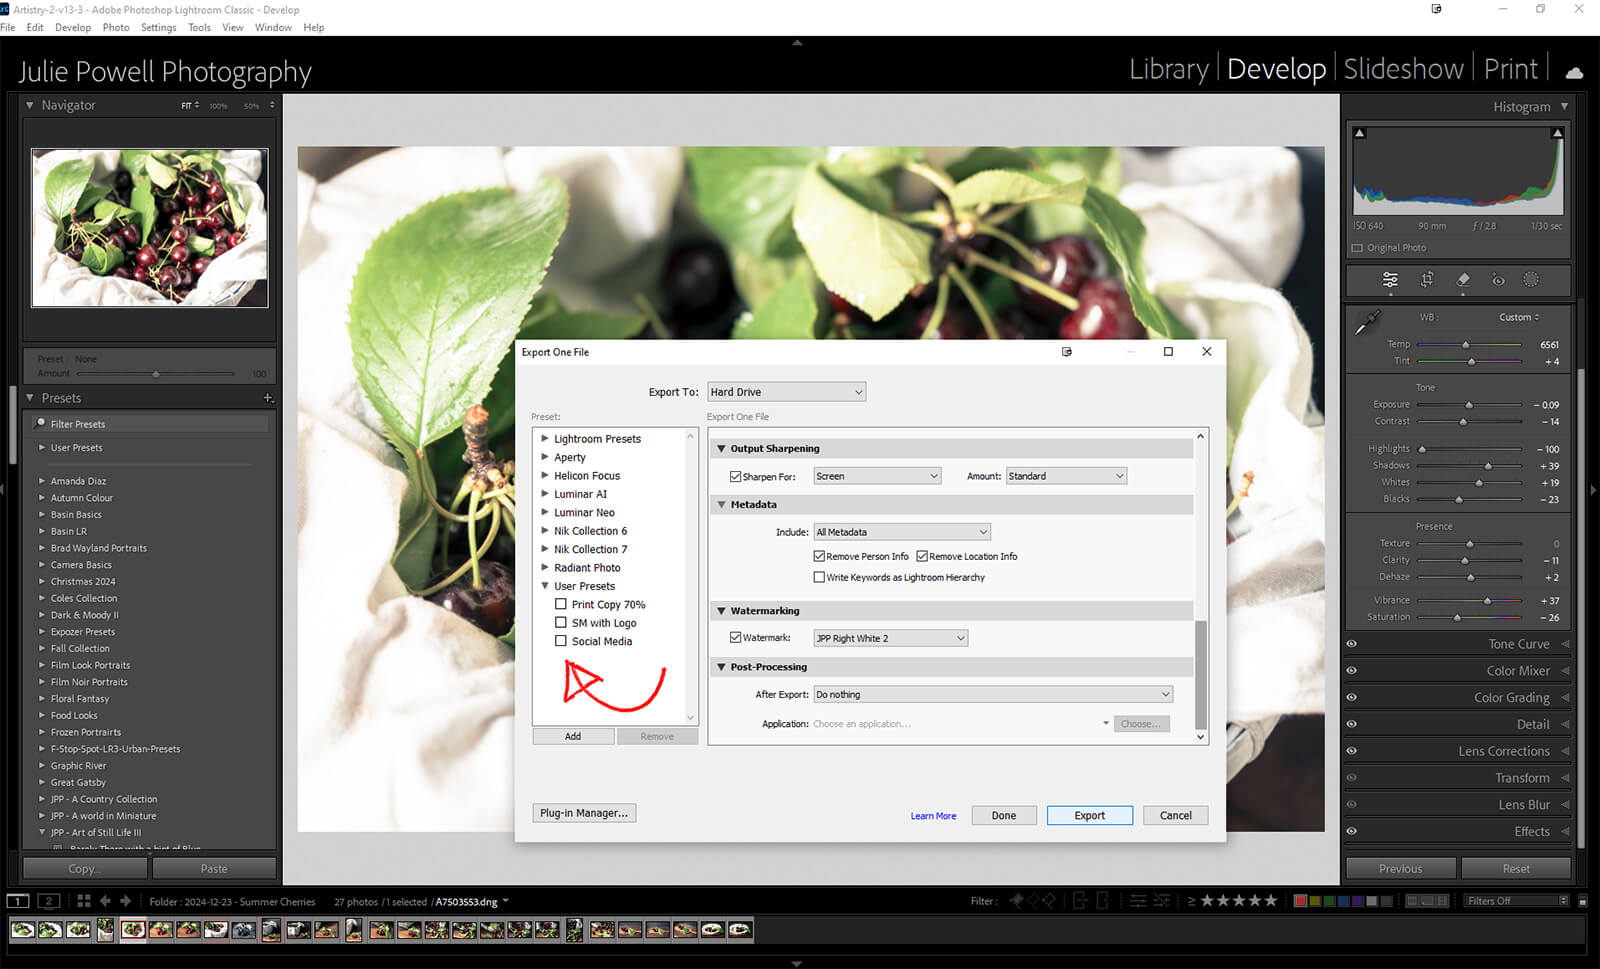Open the Export To dropdown
The height and width of the screenshot is (969, 1600).
(786, 392)
